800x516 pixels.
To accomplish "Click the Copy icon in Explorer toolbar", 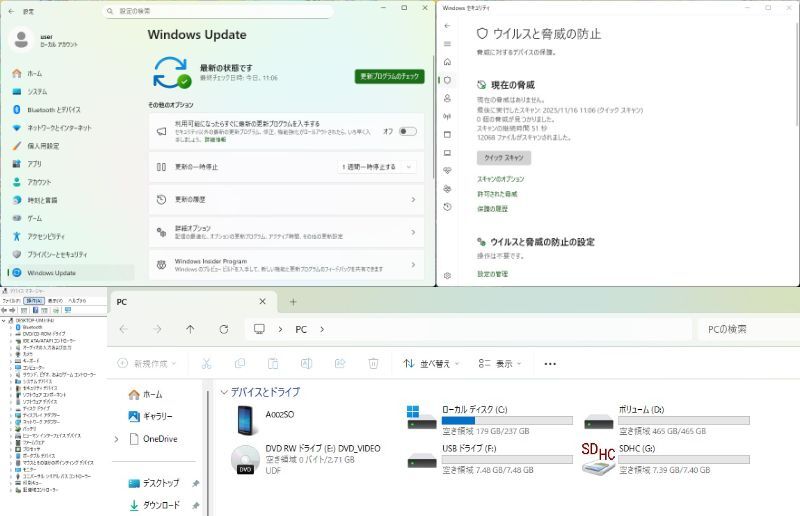I will [x=240, y=363].
